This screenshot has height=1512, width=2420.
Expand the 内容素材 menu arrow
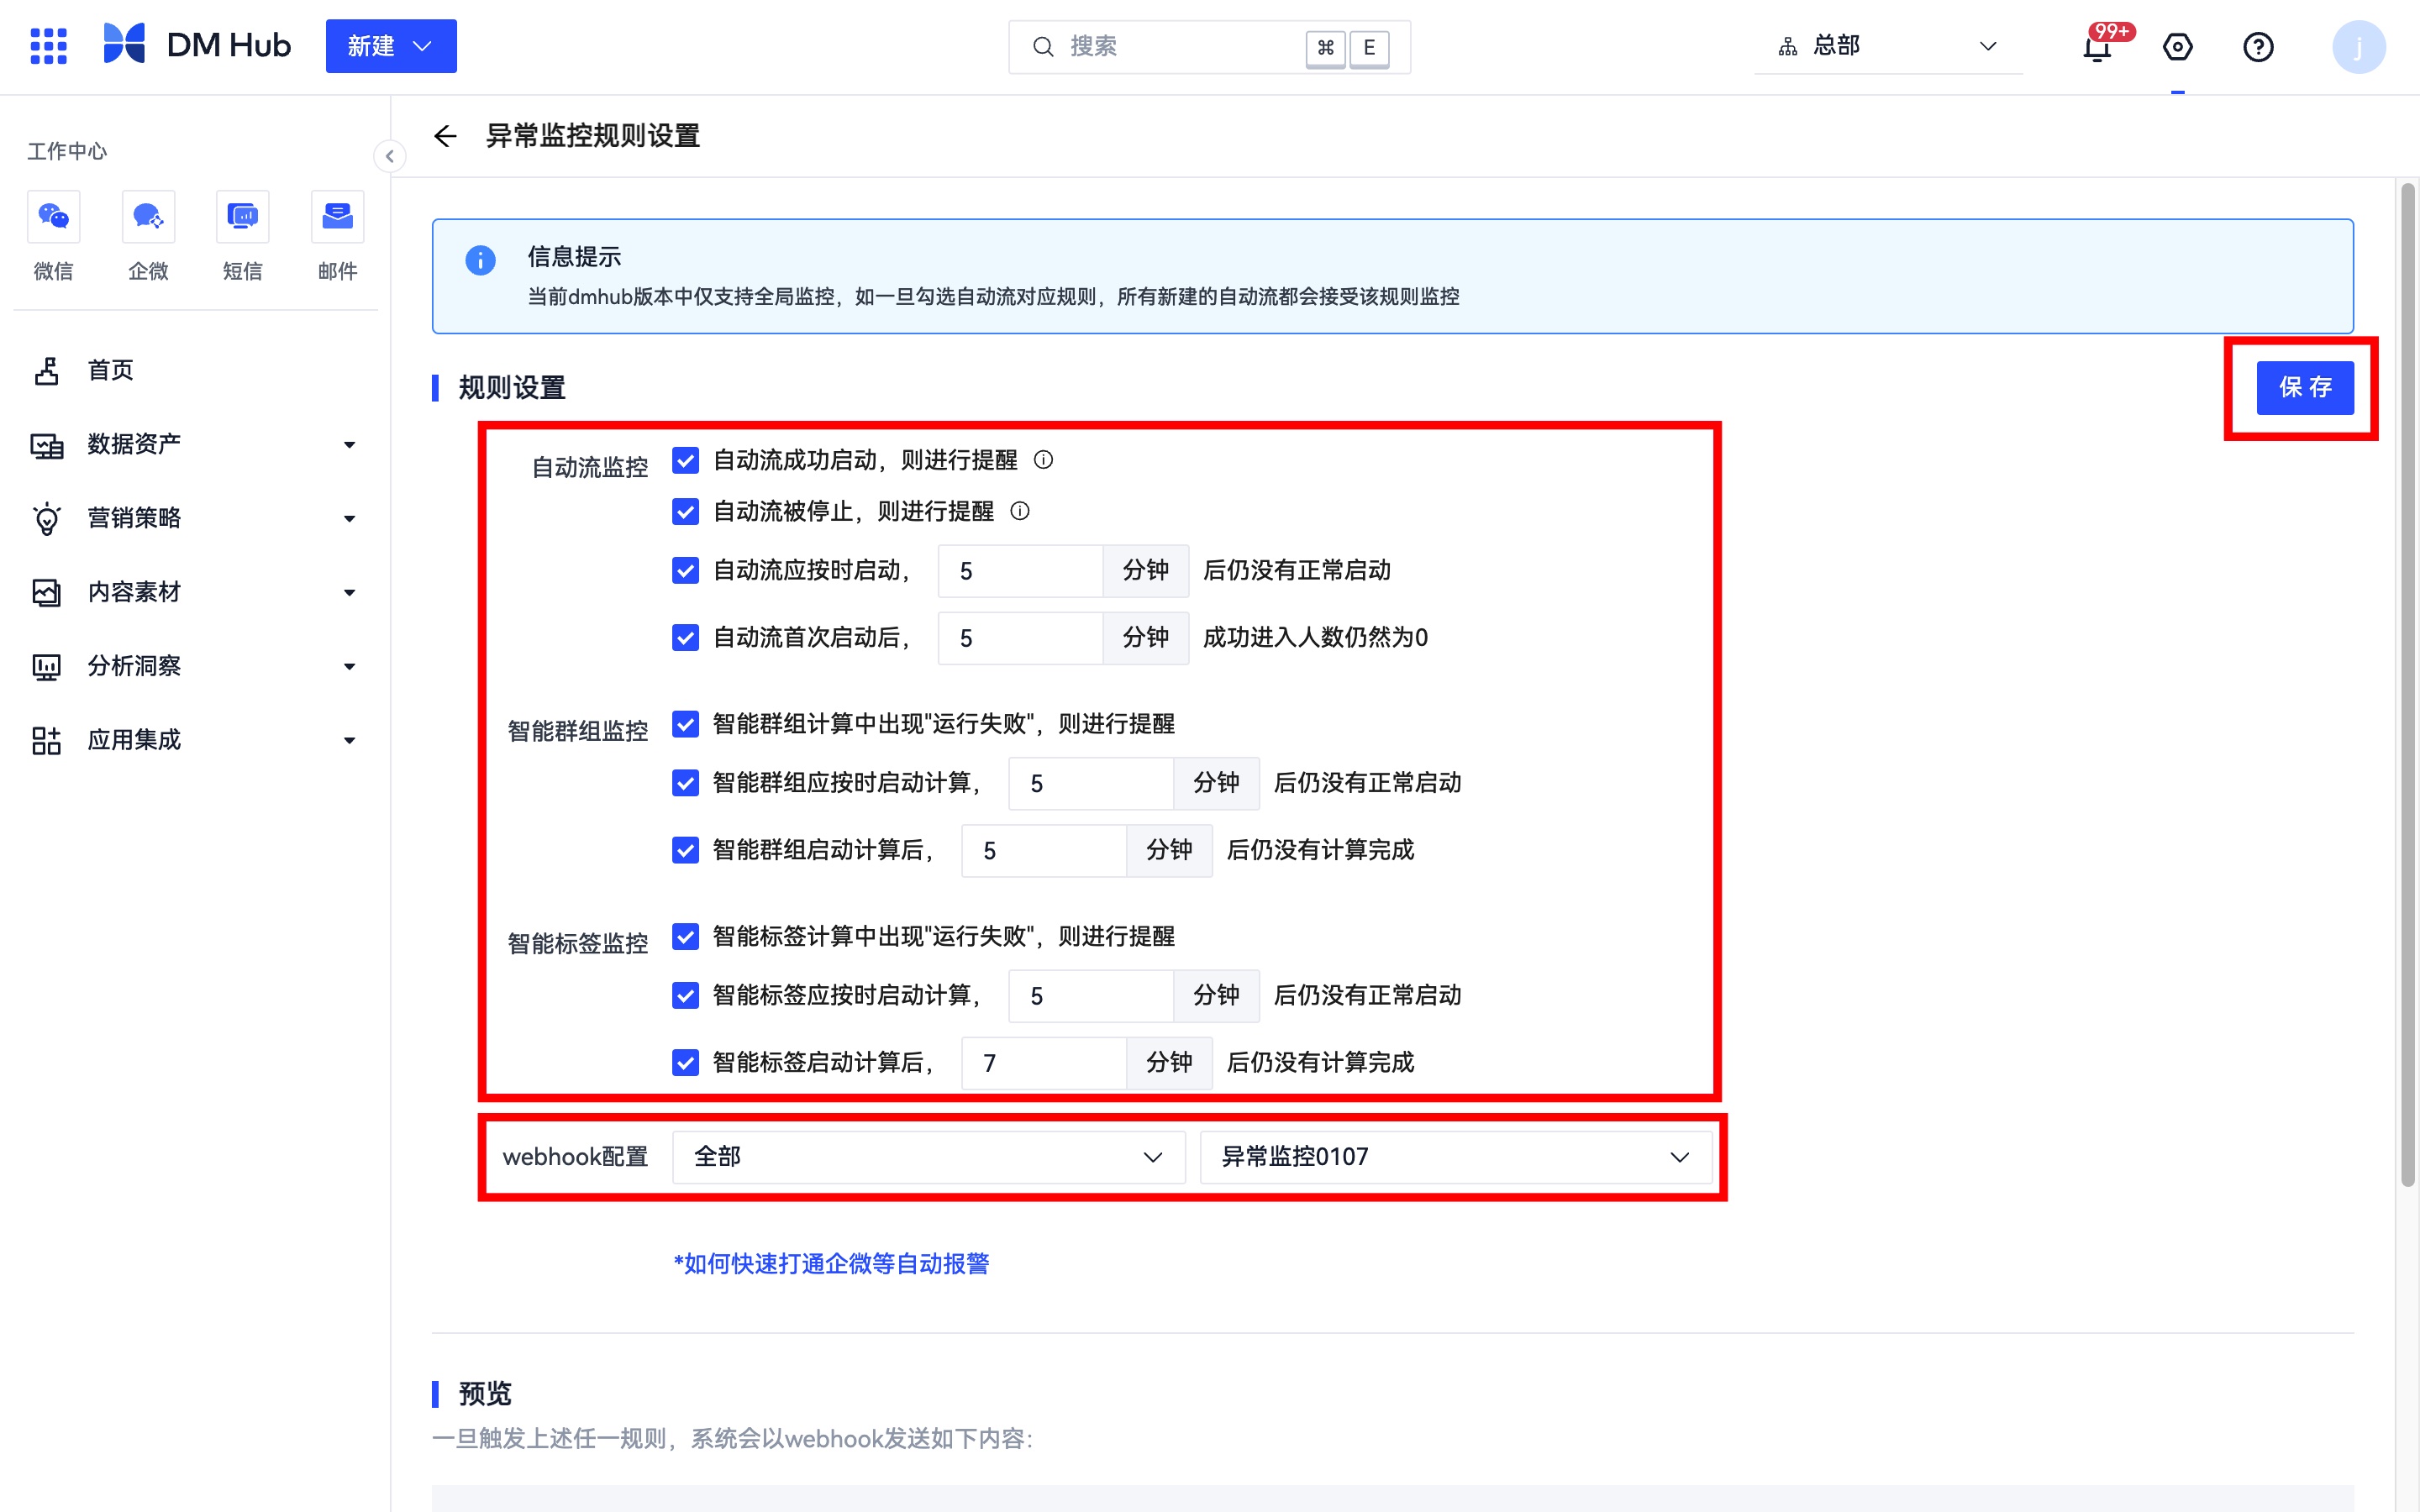349,593
